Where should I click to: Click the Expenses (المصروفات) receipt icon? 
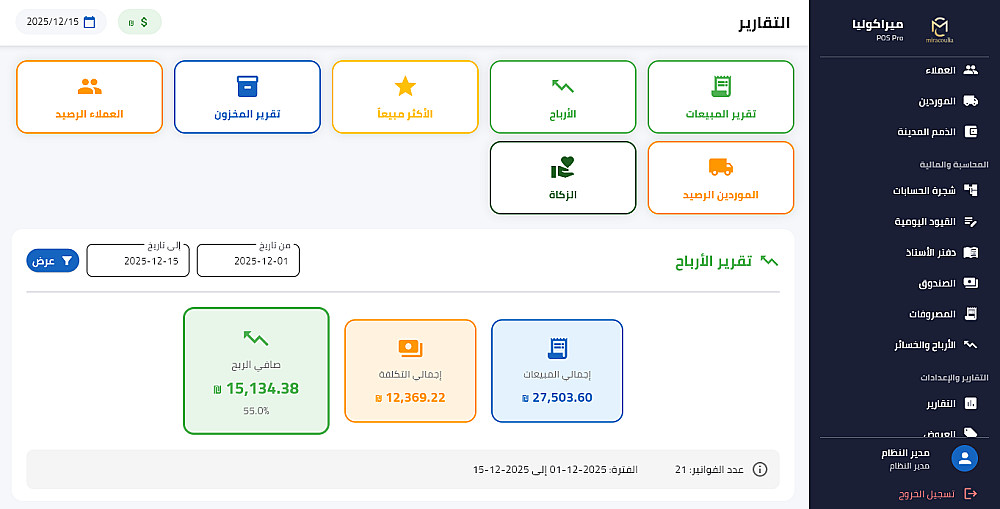(970, 314)
